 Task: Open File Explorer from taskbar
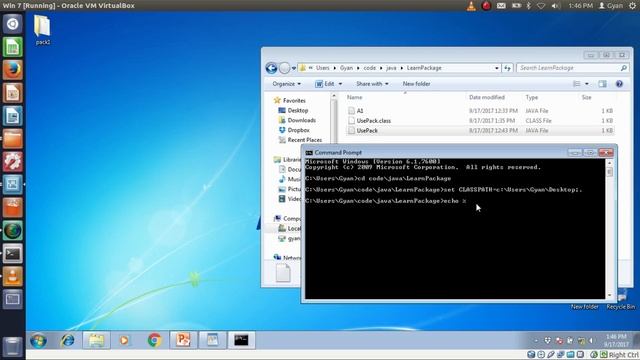[x=96, y=340]
